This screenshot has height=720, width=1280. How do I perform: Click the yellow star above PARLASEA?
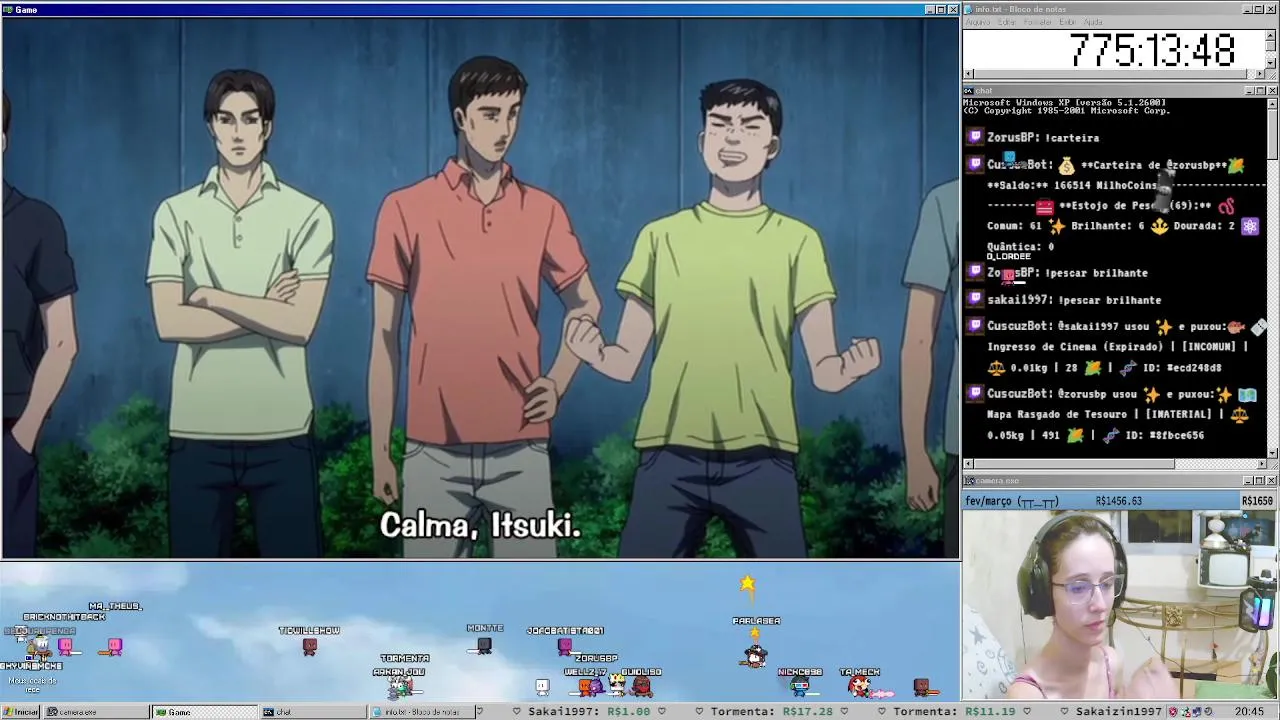click(747, 583)
